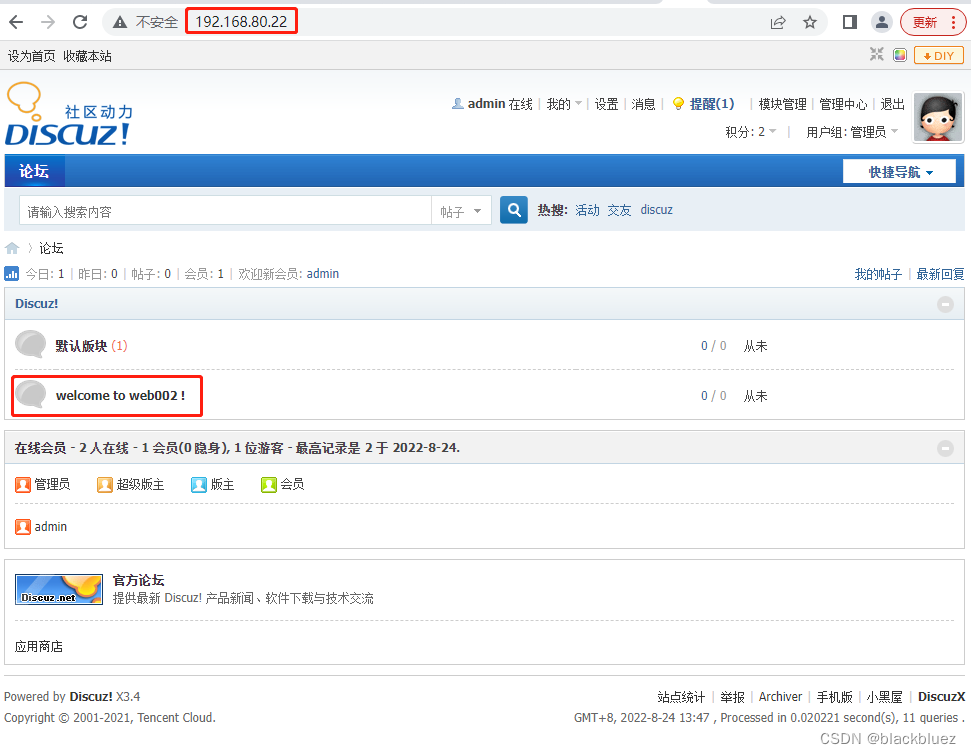The height and width of the screenshot is (754, 971).
Task: Open 最新回复 link
Action: pos(940,274)
